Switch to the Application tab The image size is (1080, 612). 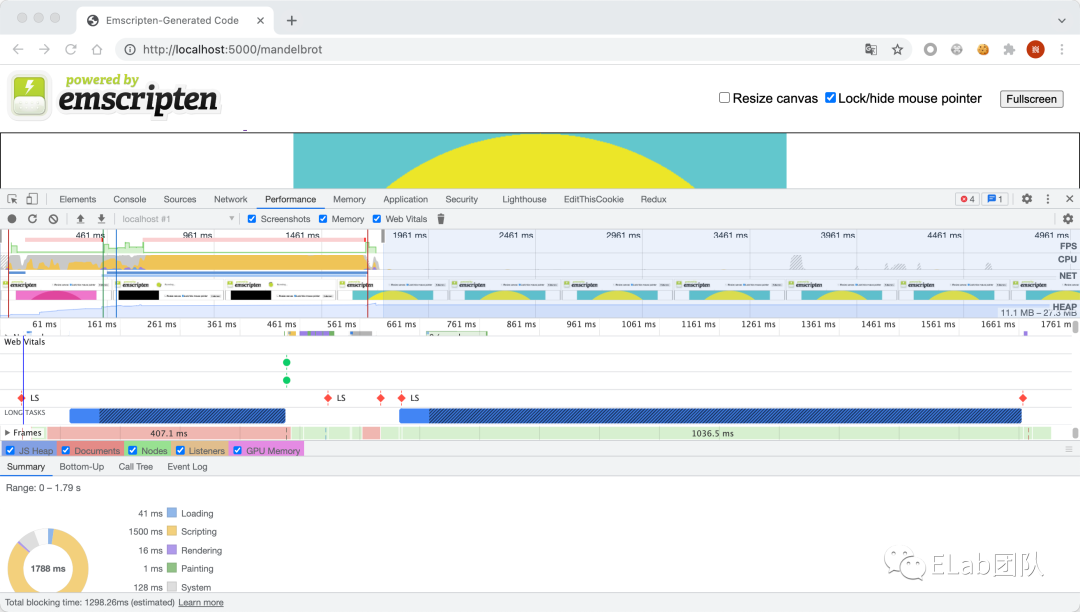[x=406, y=199]
